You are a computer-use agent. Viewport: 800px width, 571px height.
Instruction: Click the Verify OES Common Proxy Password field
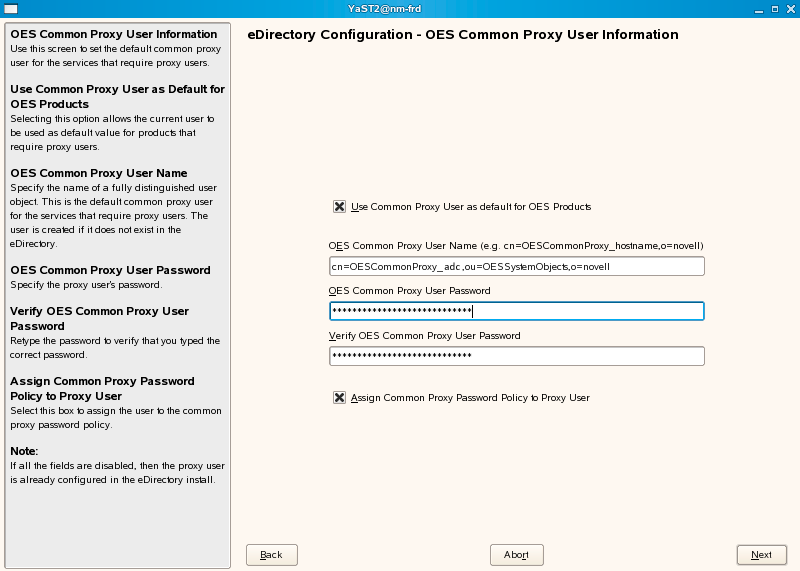(517, 356)
